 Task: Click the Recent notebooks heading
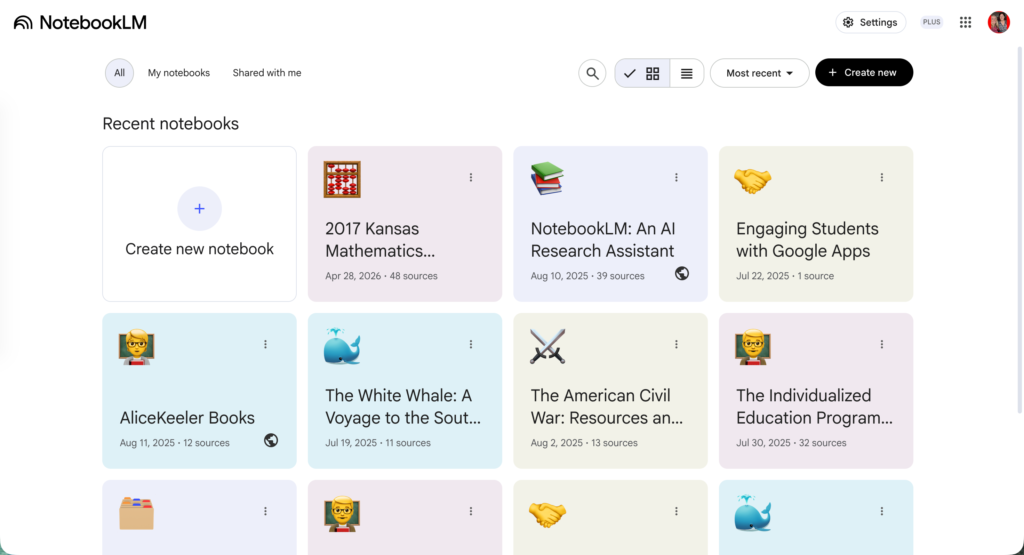170,123
